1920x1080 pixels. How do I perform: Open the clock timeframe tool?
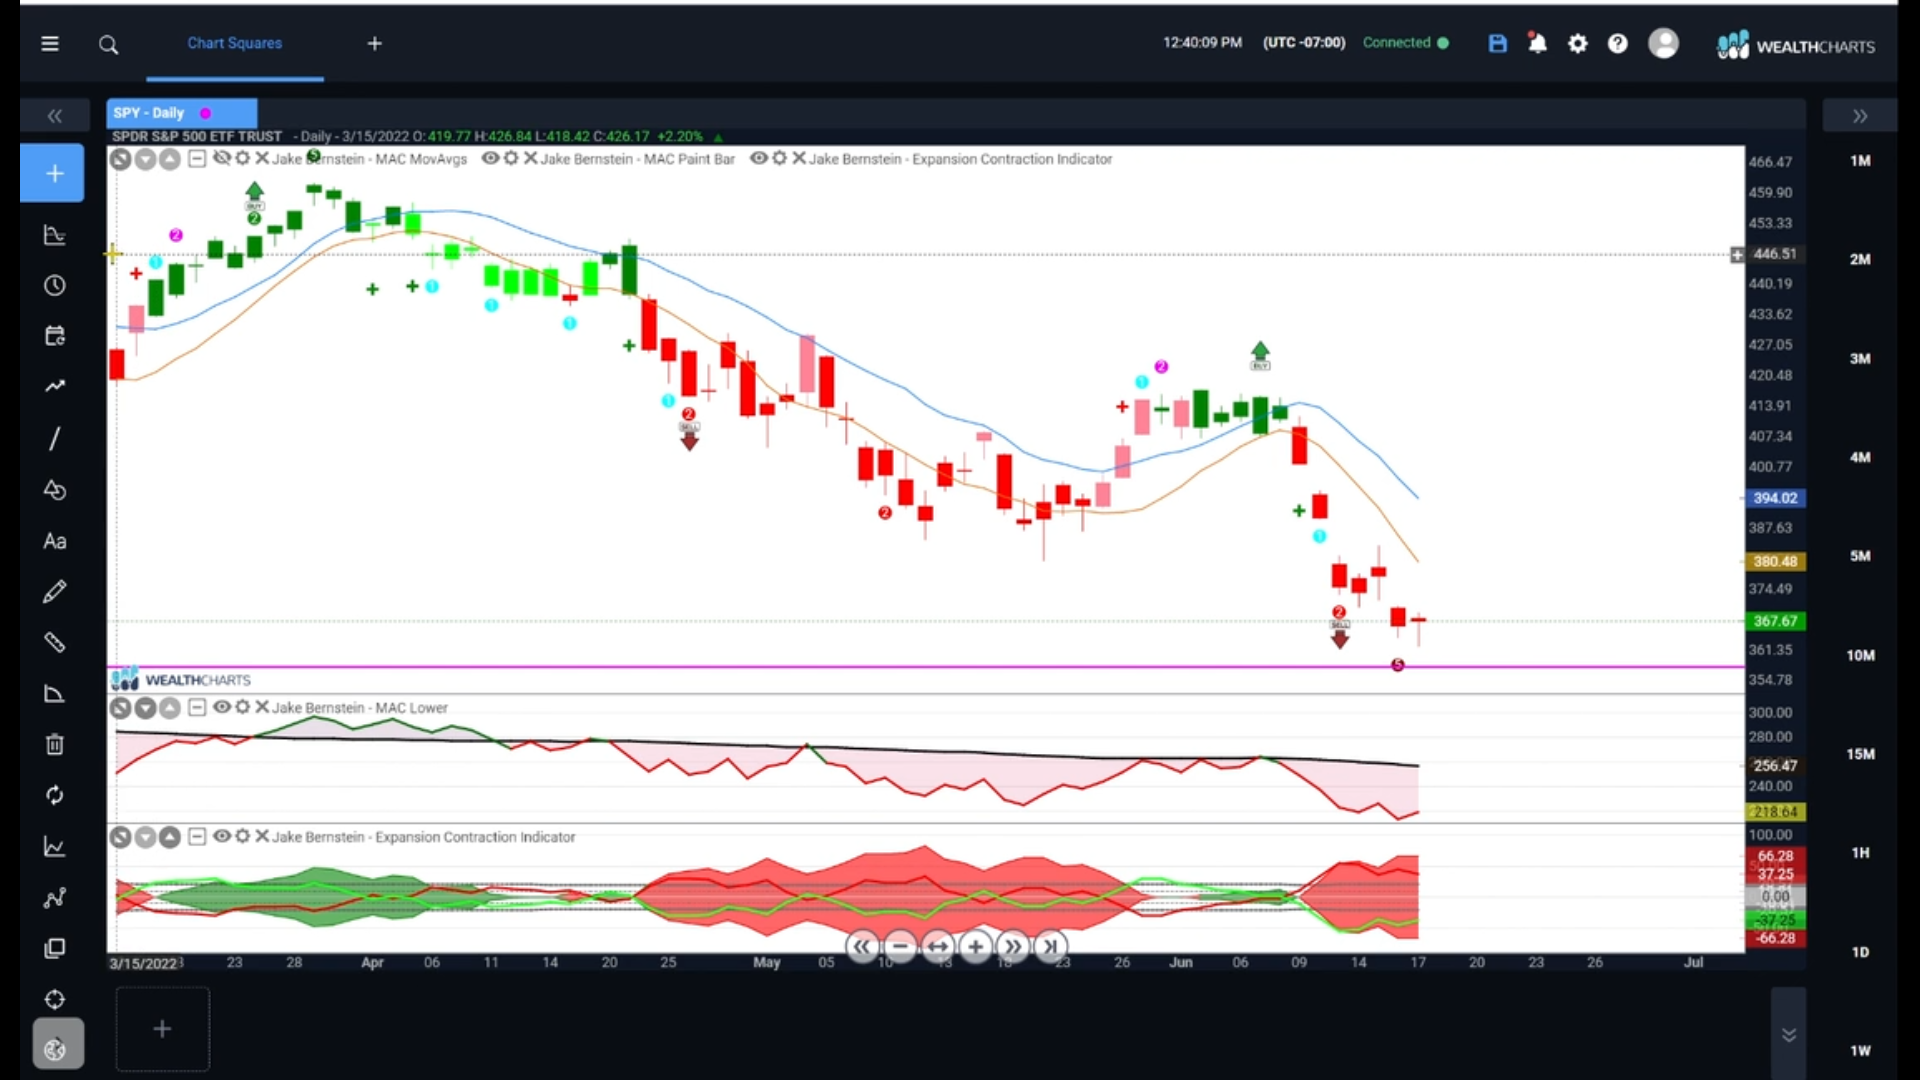(55, 286)
